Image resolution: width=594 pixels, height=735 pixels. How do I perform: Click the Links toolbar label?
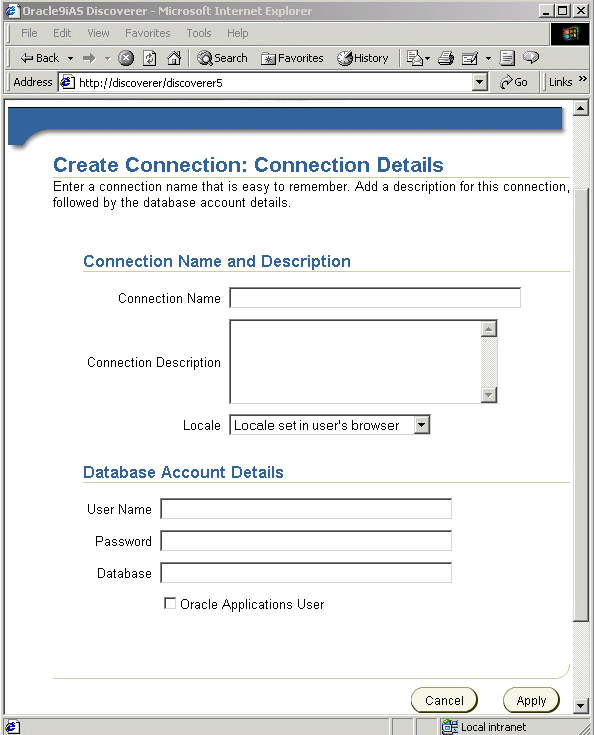click(560, 82)
